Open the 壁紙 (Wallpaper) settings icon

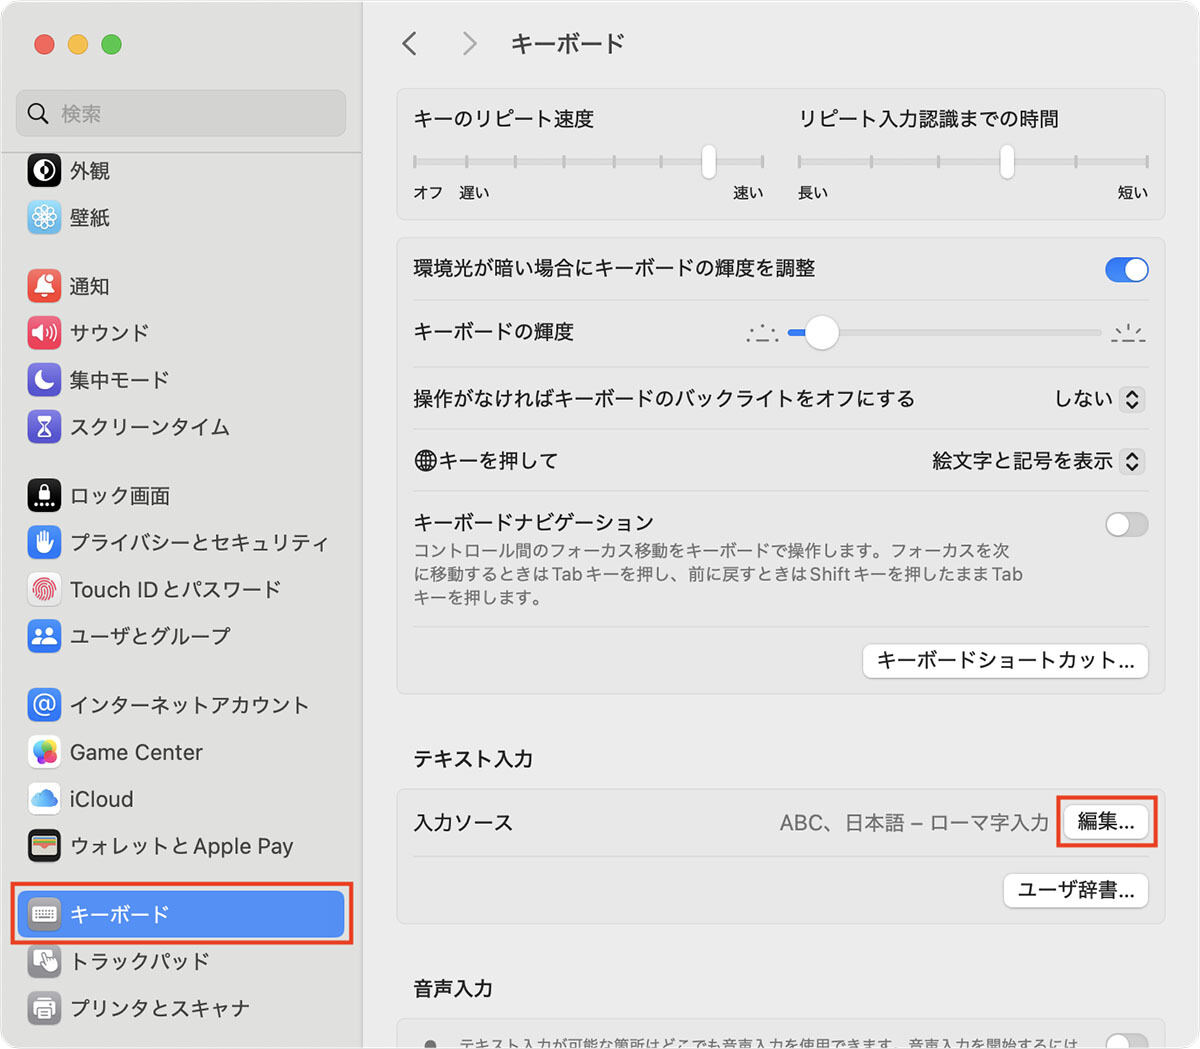tap(43, 217)
